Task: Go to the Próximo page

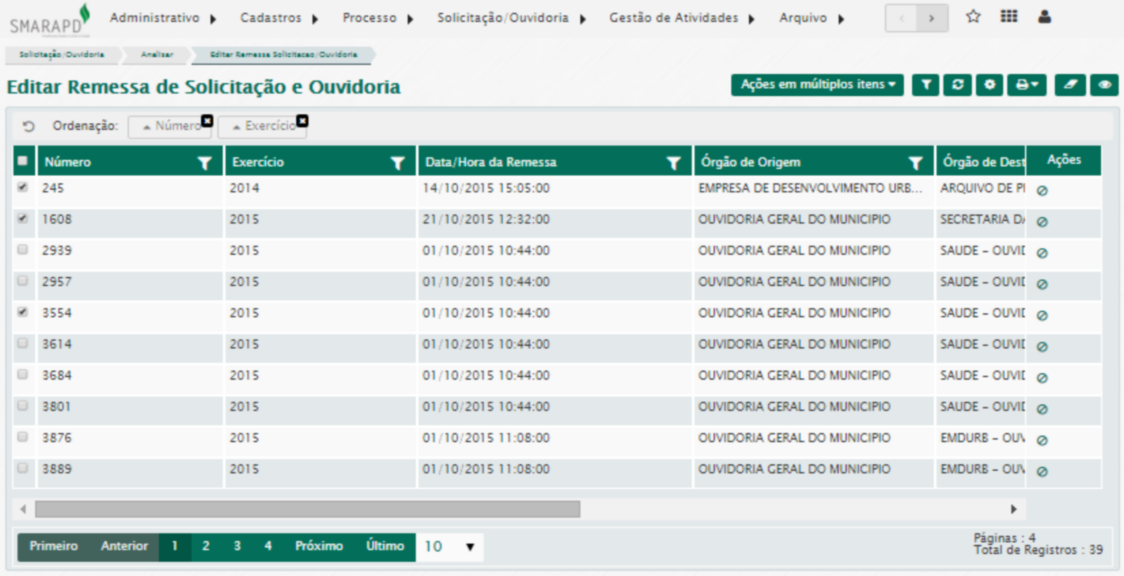Action: pos(318,547)
